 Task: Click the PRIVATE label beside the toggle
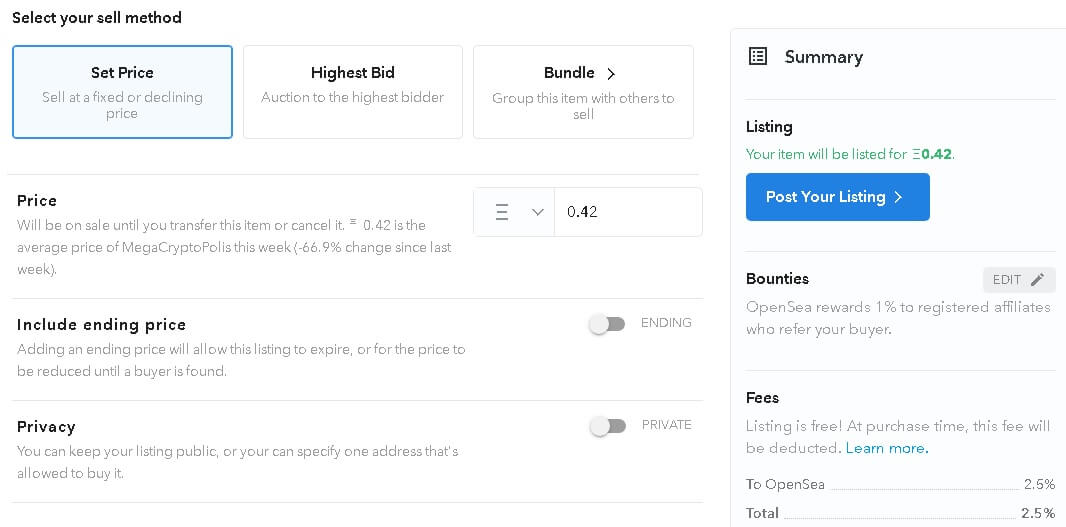pyautogui.click(x=667, y=425)
